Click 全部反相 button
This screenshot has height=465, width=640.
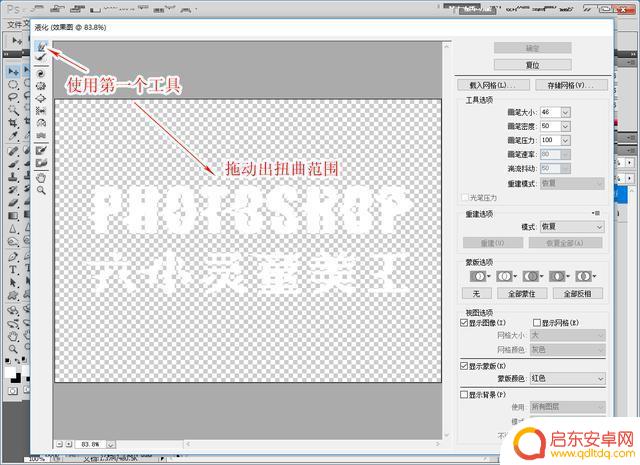pyautogui.click(x=578, y=293)
